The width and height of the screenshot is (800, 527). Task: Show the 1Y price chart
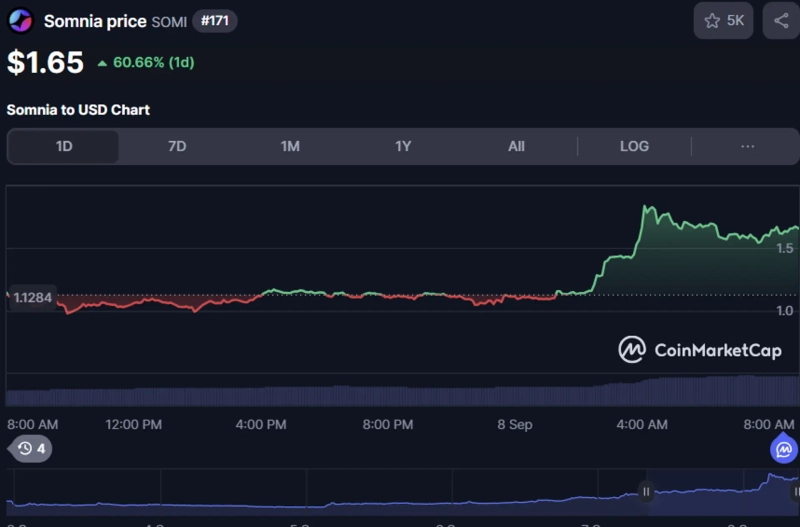pyautogui.click(x=403, y=146)
